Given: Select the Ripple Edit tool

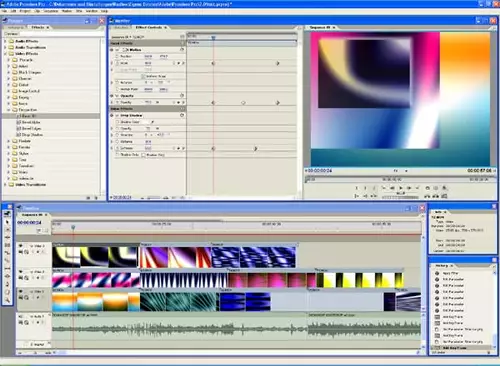Looking at the screenshot, I should [7, 237].
